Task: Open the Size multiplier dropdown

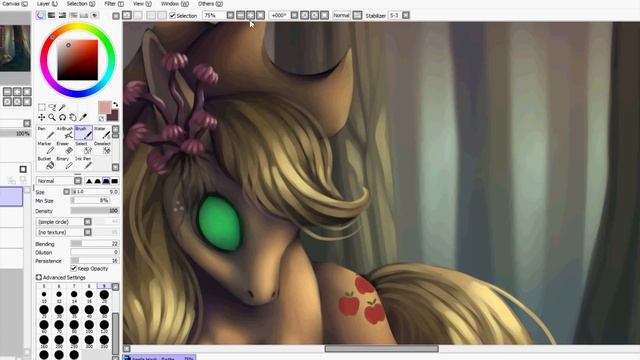Action: 67,191
